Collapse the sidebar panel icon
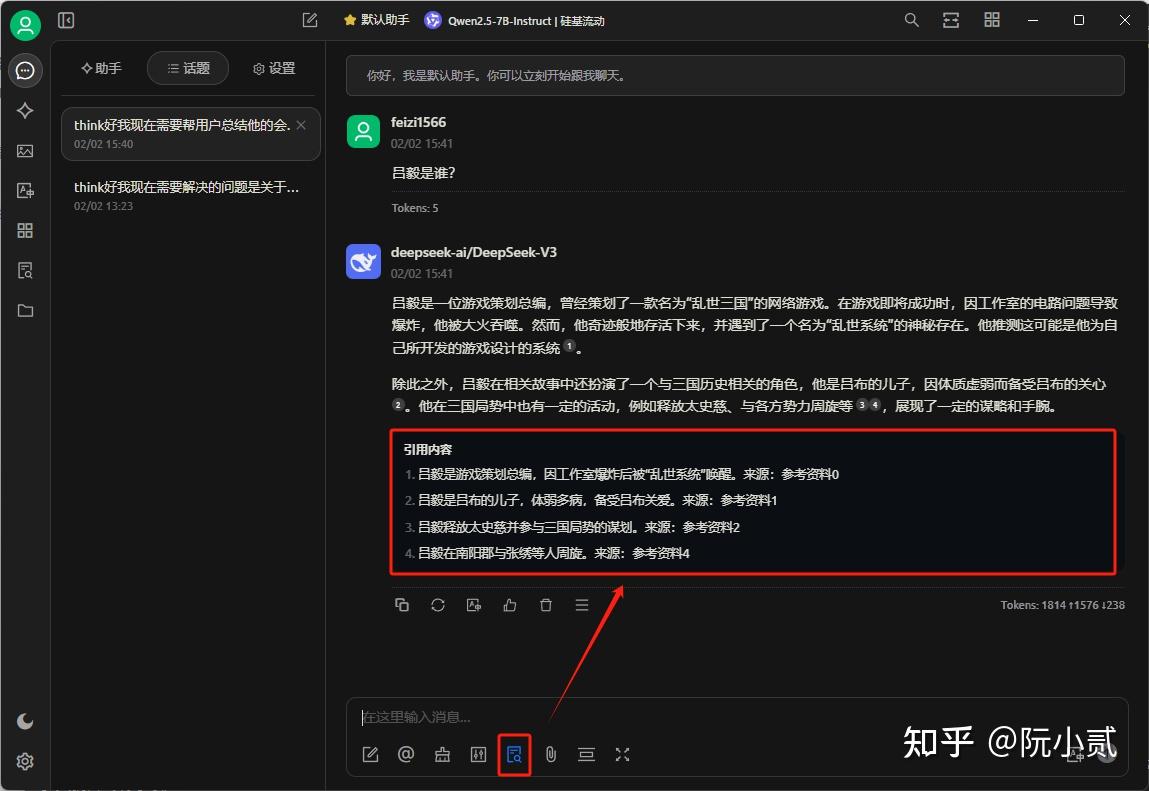 click(66, 21)
